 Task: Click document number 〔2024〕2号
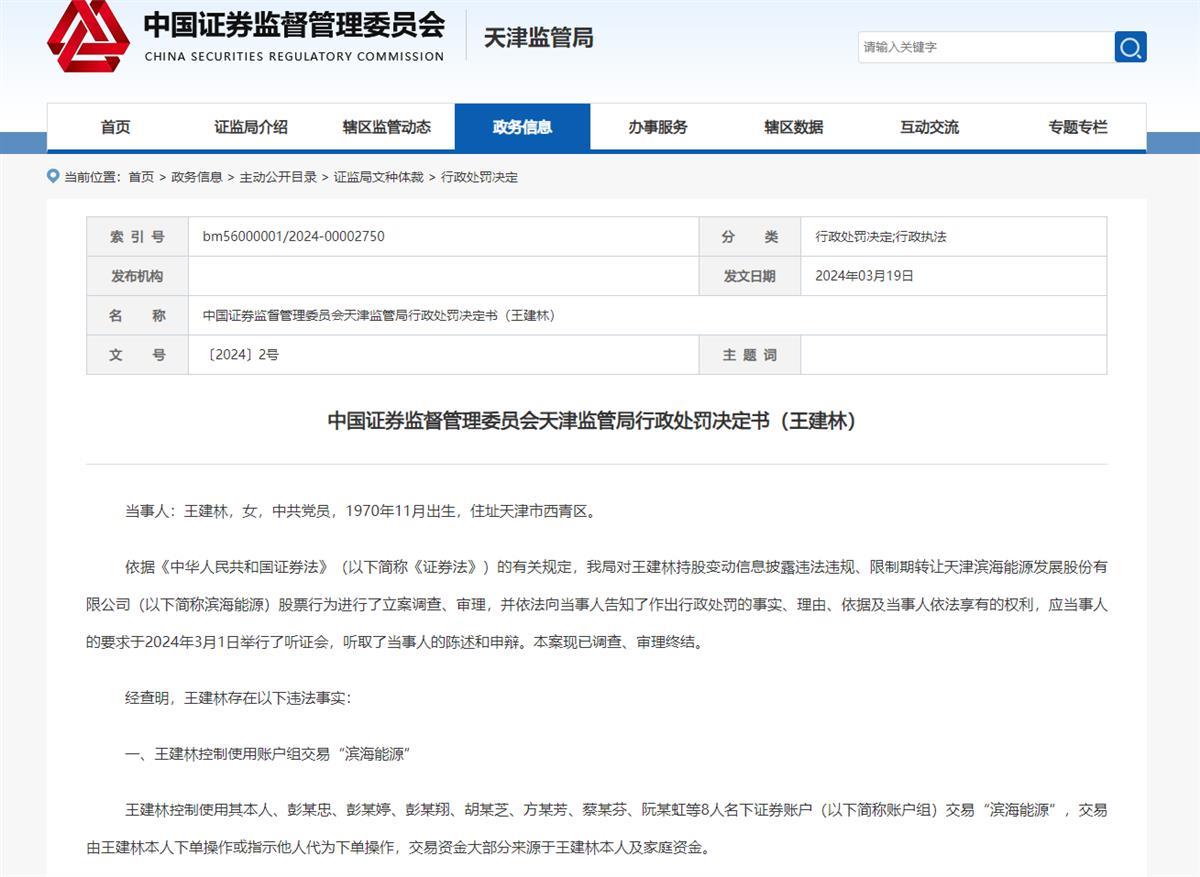240,355
